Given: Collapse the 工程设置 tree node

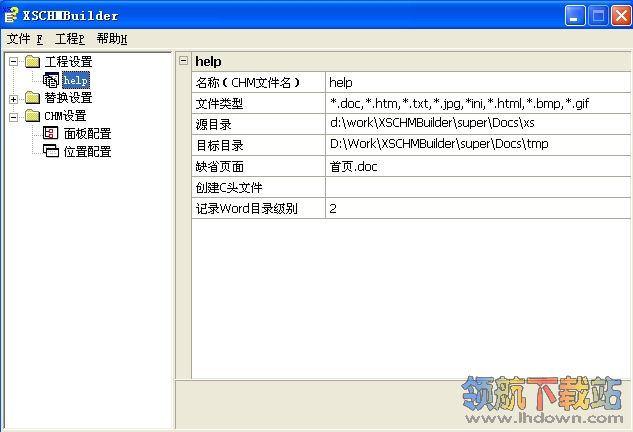Looking at the screenshot, I should click(14, 62).
